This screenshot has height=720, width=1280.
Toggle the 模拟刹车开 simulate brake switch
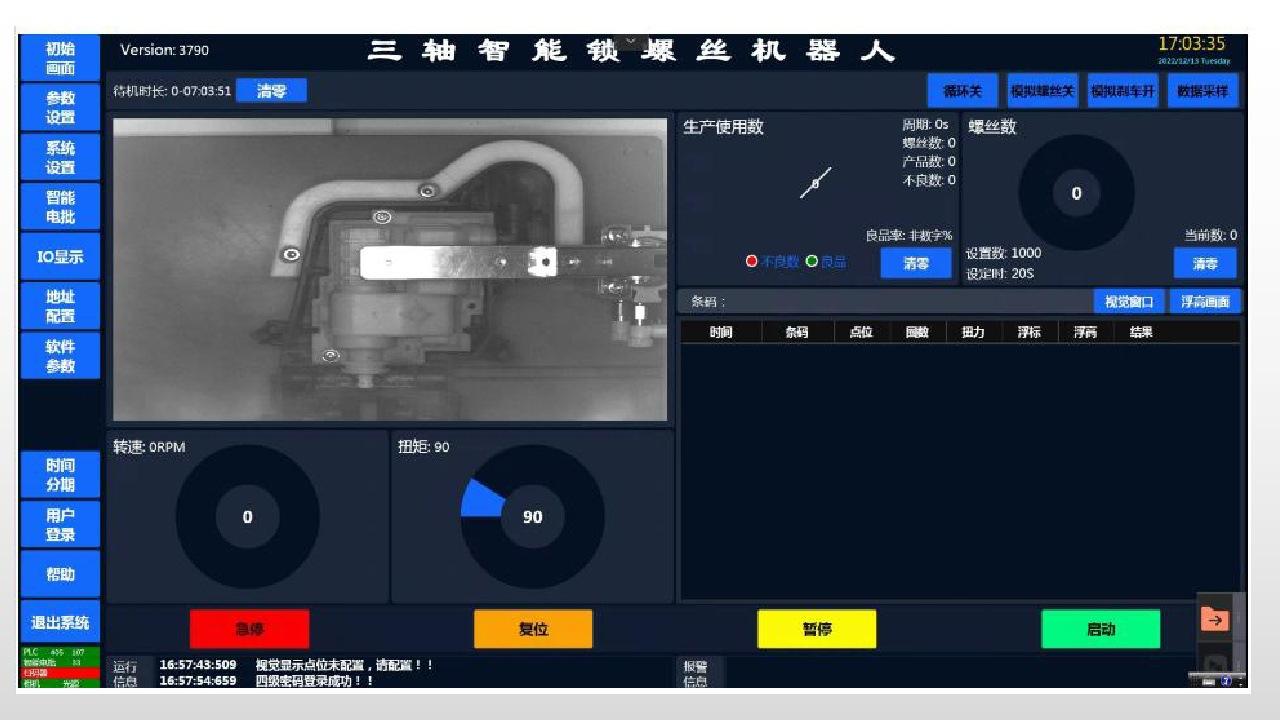[1122, 92]
